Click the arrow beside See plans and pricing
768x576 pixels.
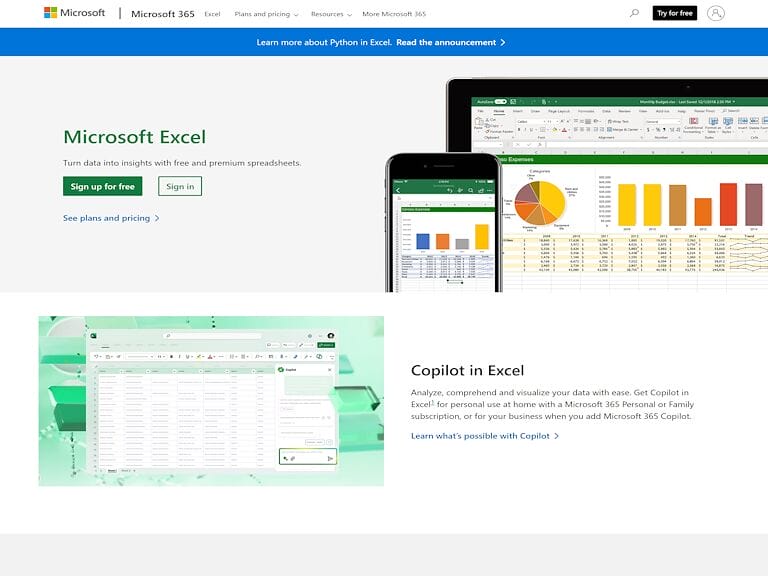point(157,218)
